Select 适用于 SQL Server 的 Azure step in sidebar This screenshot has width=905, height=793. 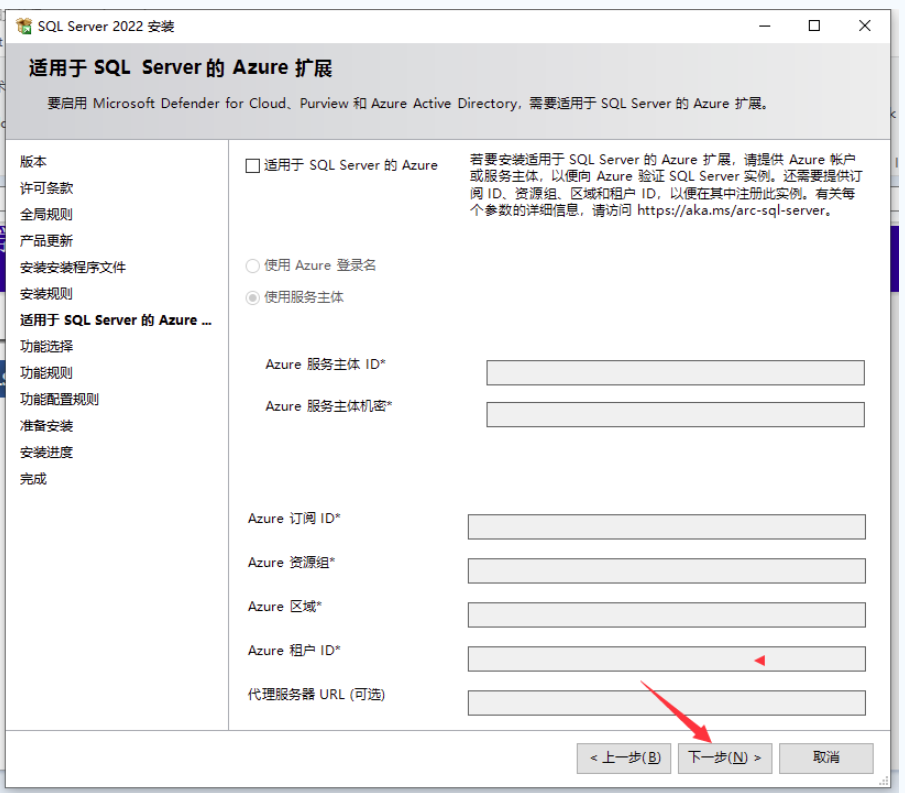tap(116, 320)
